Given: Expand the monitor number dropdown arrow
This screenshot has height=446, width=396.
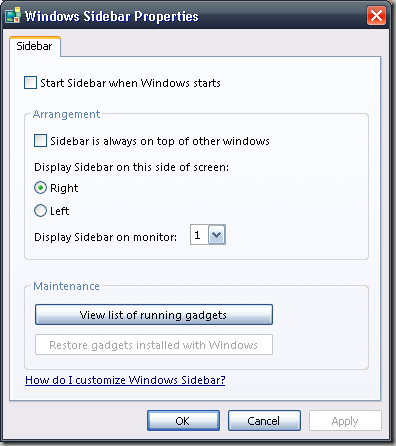Looking at the screenshot, I should [217, 235].
